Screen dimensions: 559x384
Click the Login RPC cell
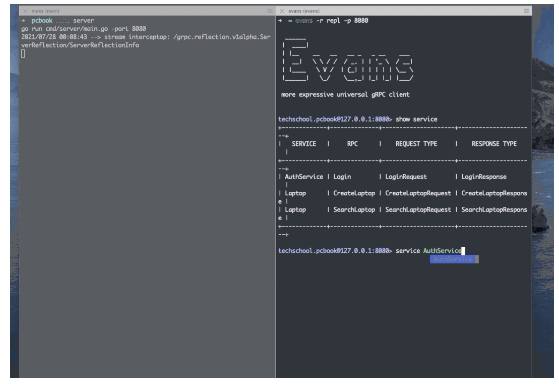click(342, 177)
